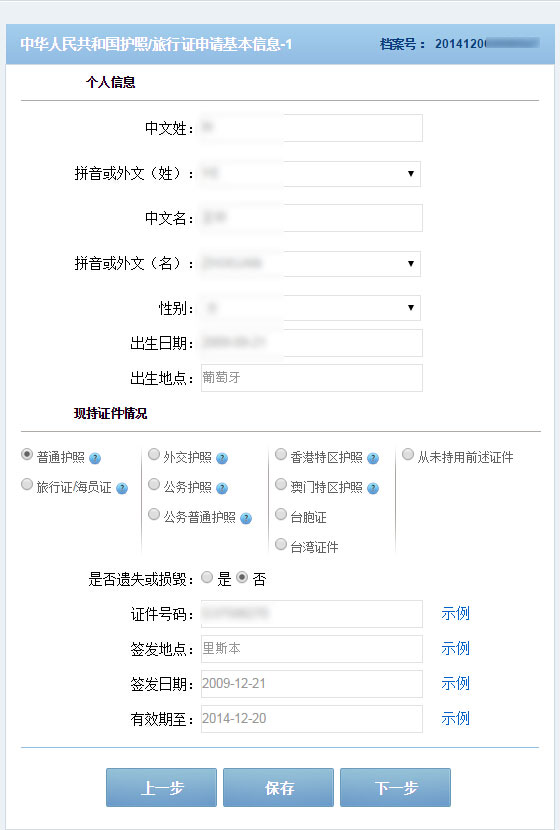Expand the 拼音或外文（姓） dropdown
The height and width of the screenshot is (830, 560).
pos(311,174)
